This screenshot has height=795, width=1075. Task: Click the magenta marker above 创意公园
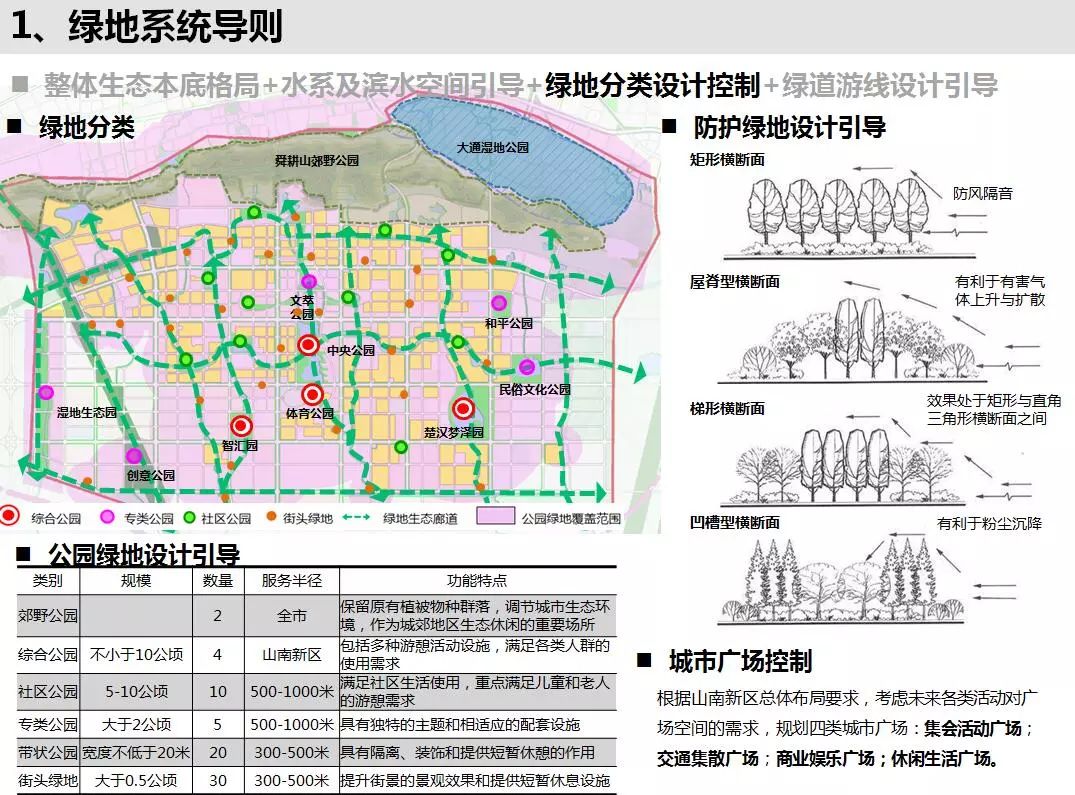pyautogui.click(x=134, y=456)
